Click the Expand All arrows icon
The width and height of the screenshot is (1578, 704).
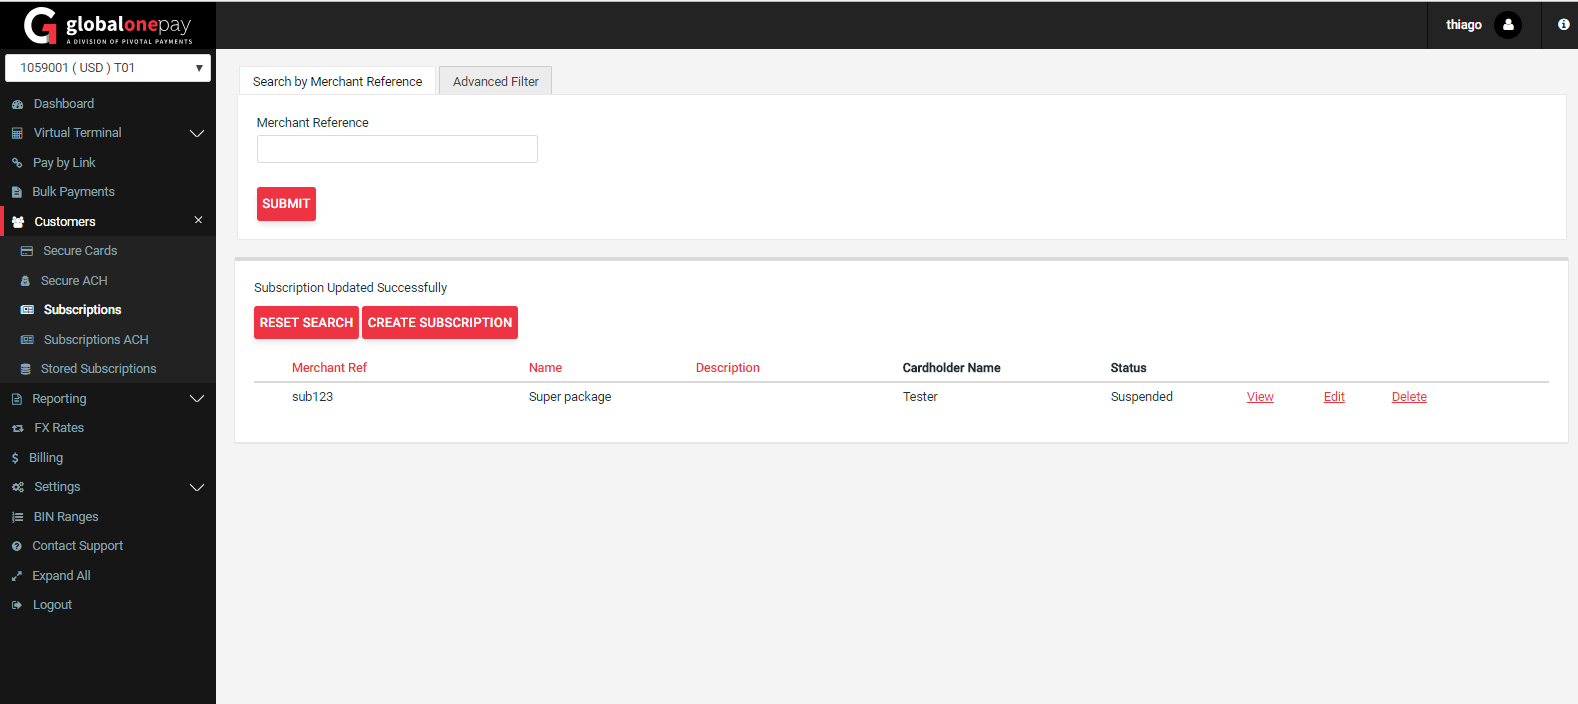[x=17, y=576]
